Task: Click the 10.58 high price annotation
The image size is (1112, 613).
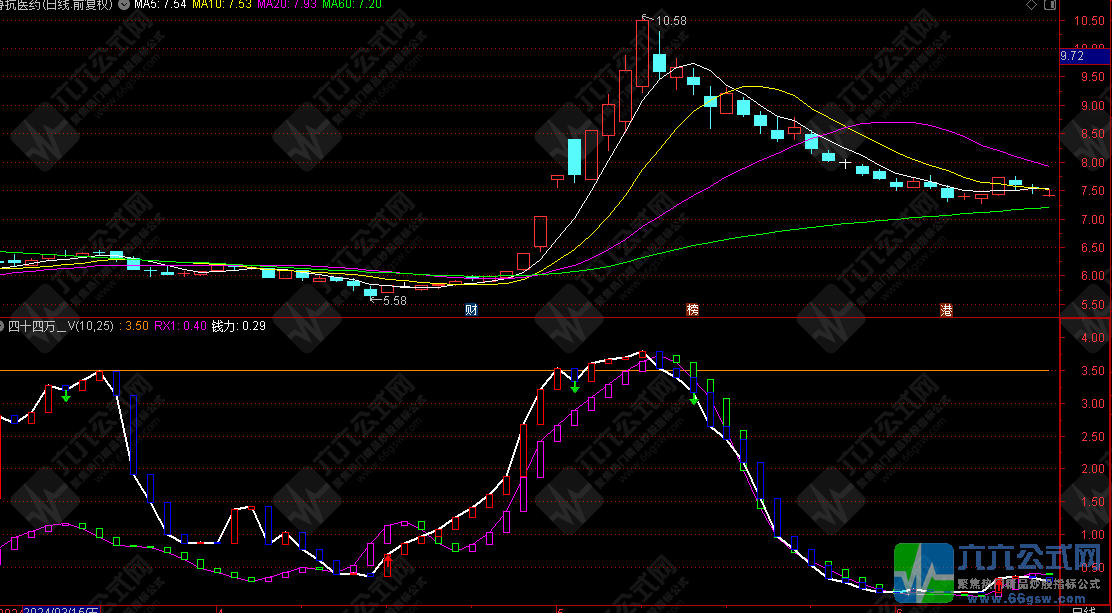Action: [x=670, y=21]
